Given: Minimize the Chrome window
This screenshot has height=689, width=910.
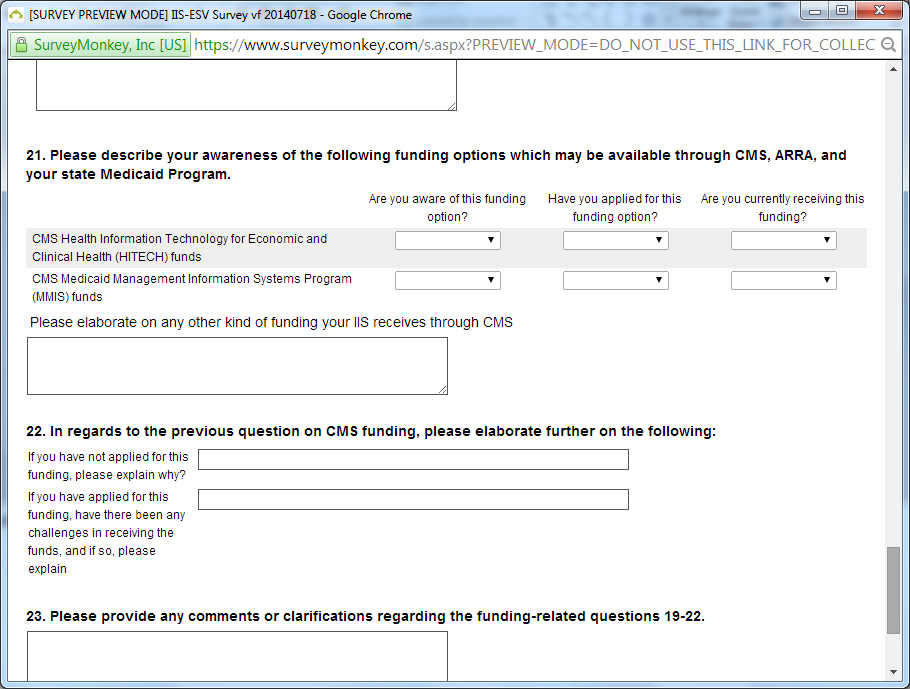Looking at the screenshot, I should (x=815, y=11).
